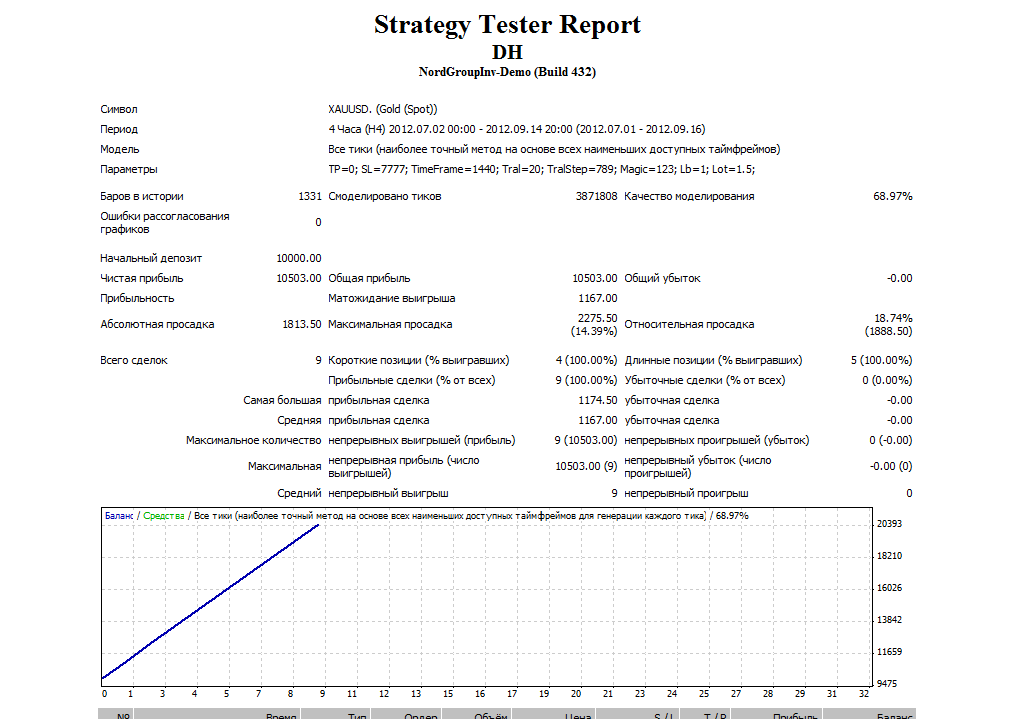The image size is (1013, 719).
Task: Click the long positions value 5 (100.00%)
Action: [x=882, y=360]
